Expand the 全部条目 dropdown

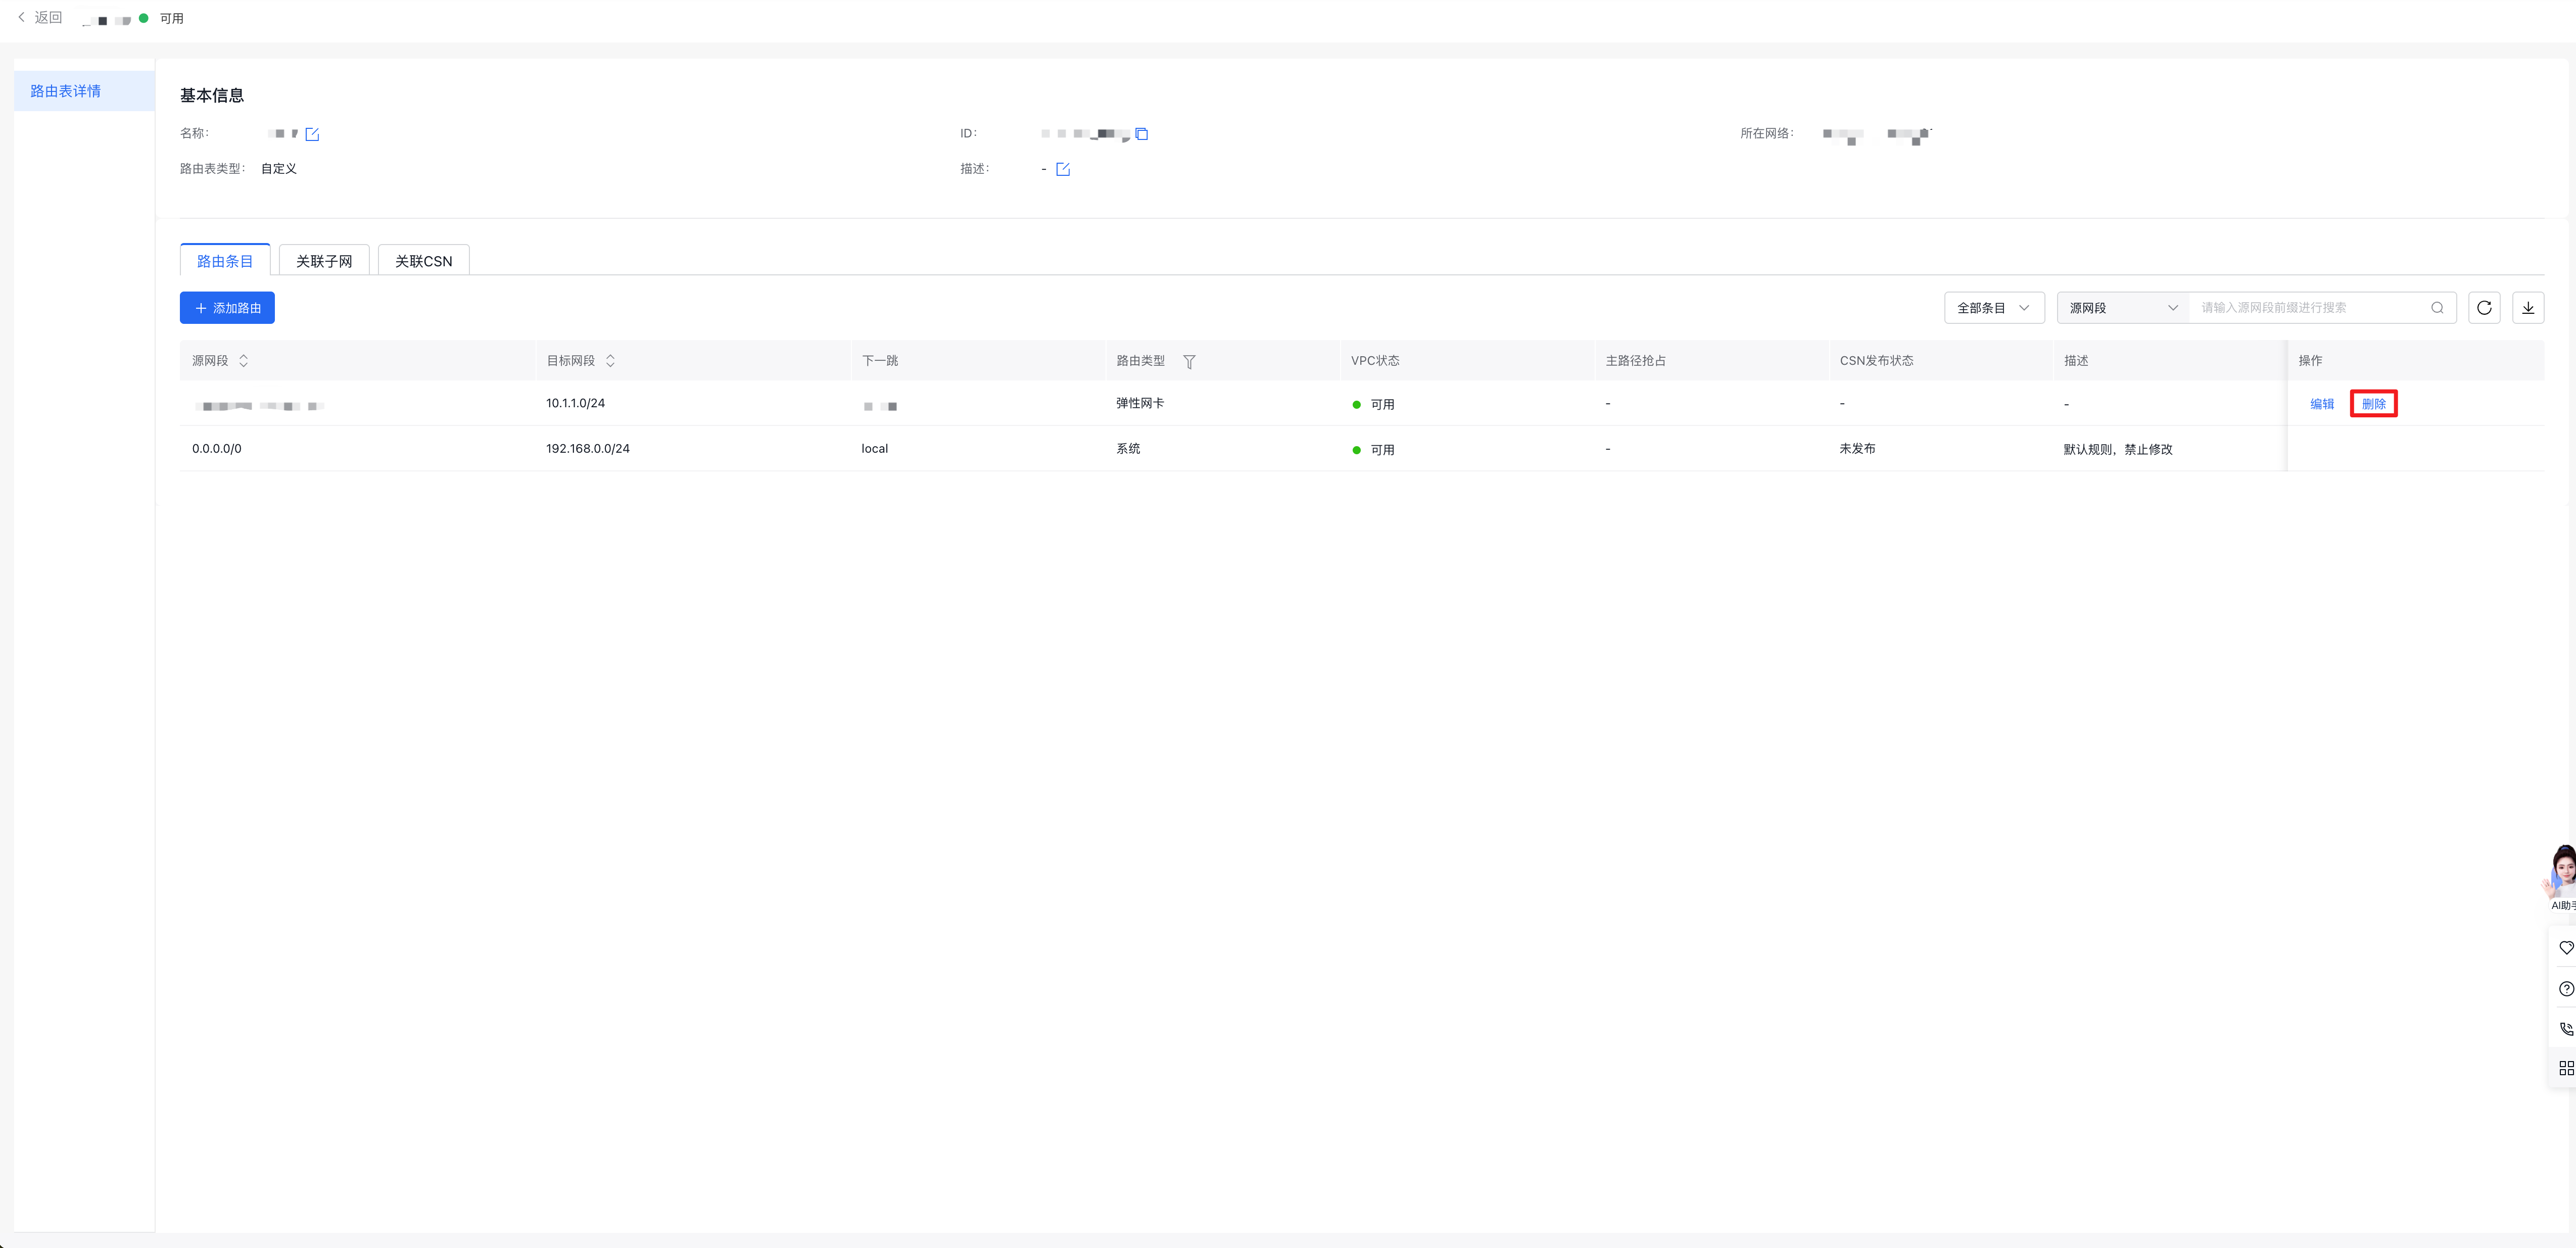pyautogui.click(x=1993, y=308)
